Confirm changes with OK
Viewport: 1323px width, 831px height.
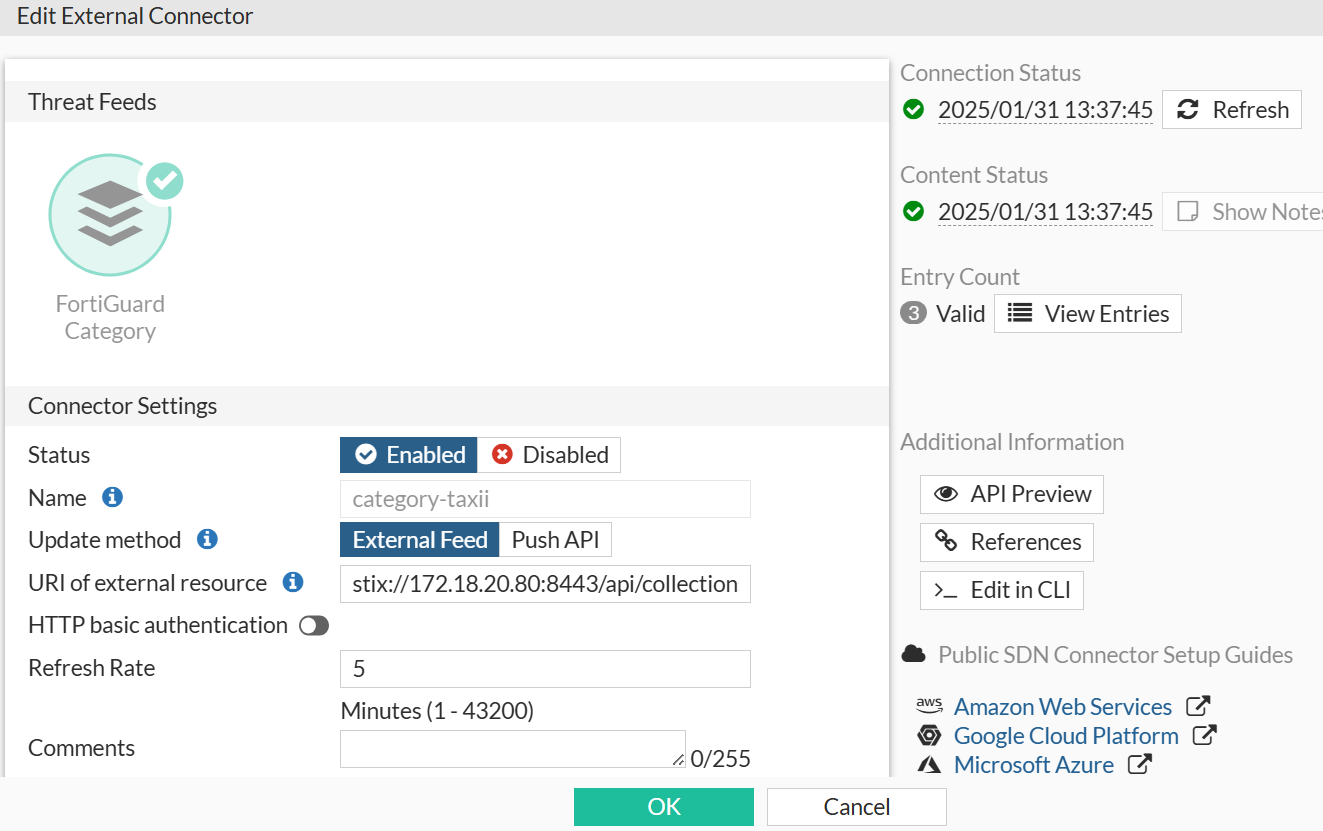pyautogui.click(x=663, y=806)
